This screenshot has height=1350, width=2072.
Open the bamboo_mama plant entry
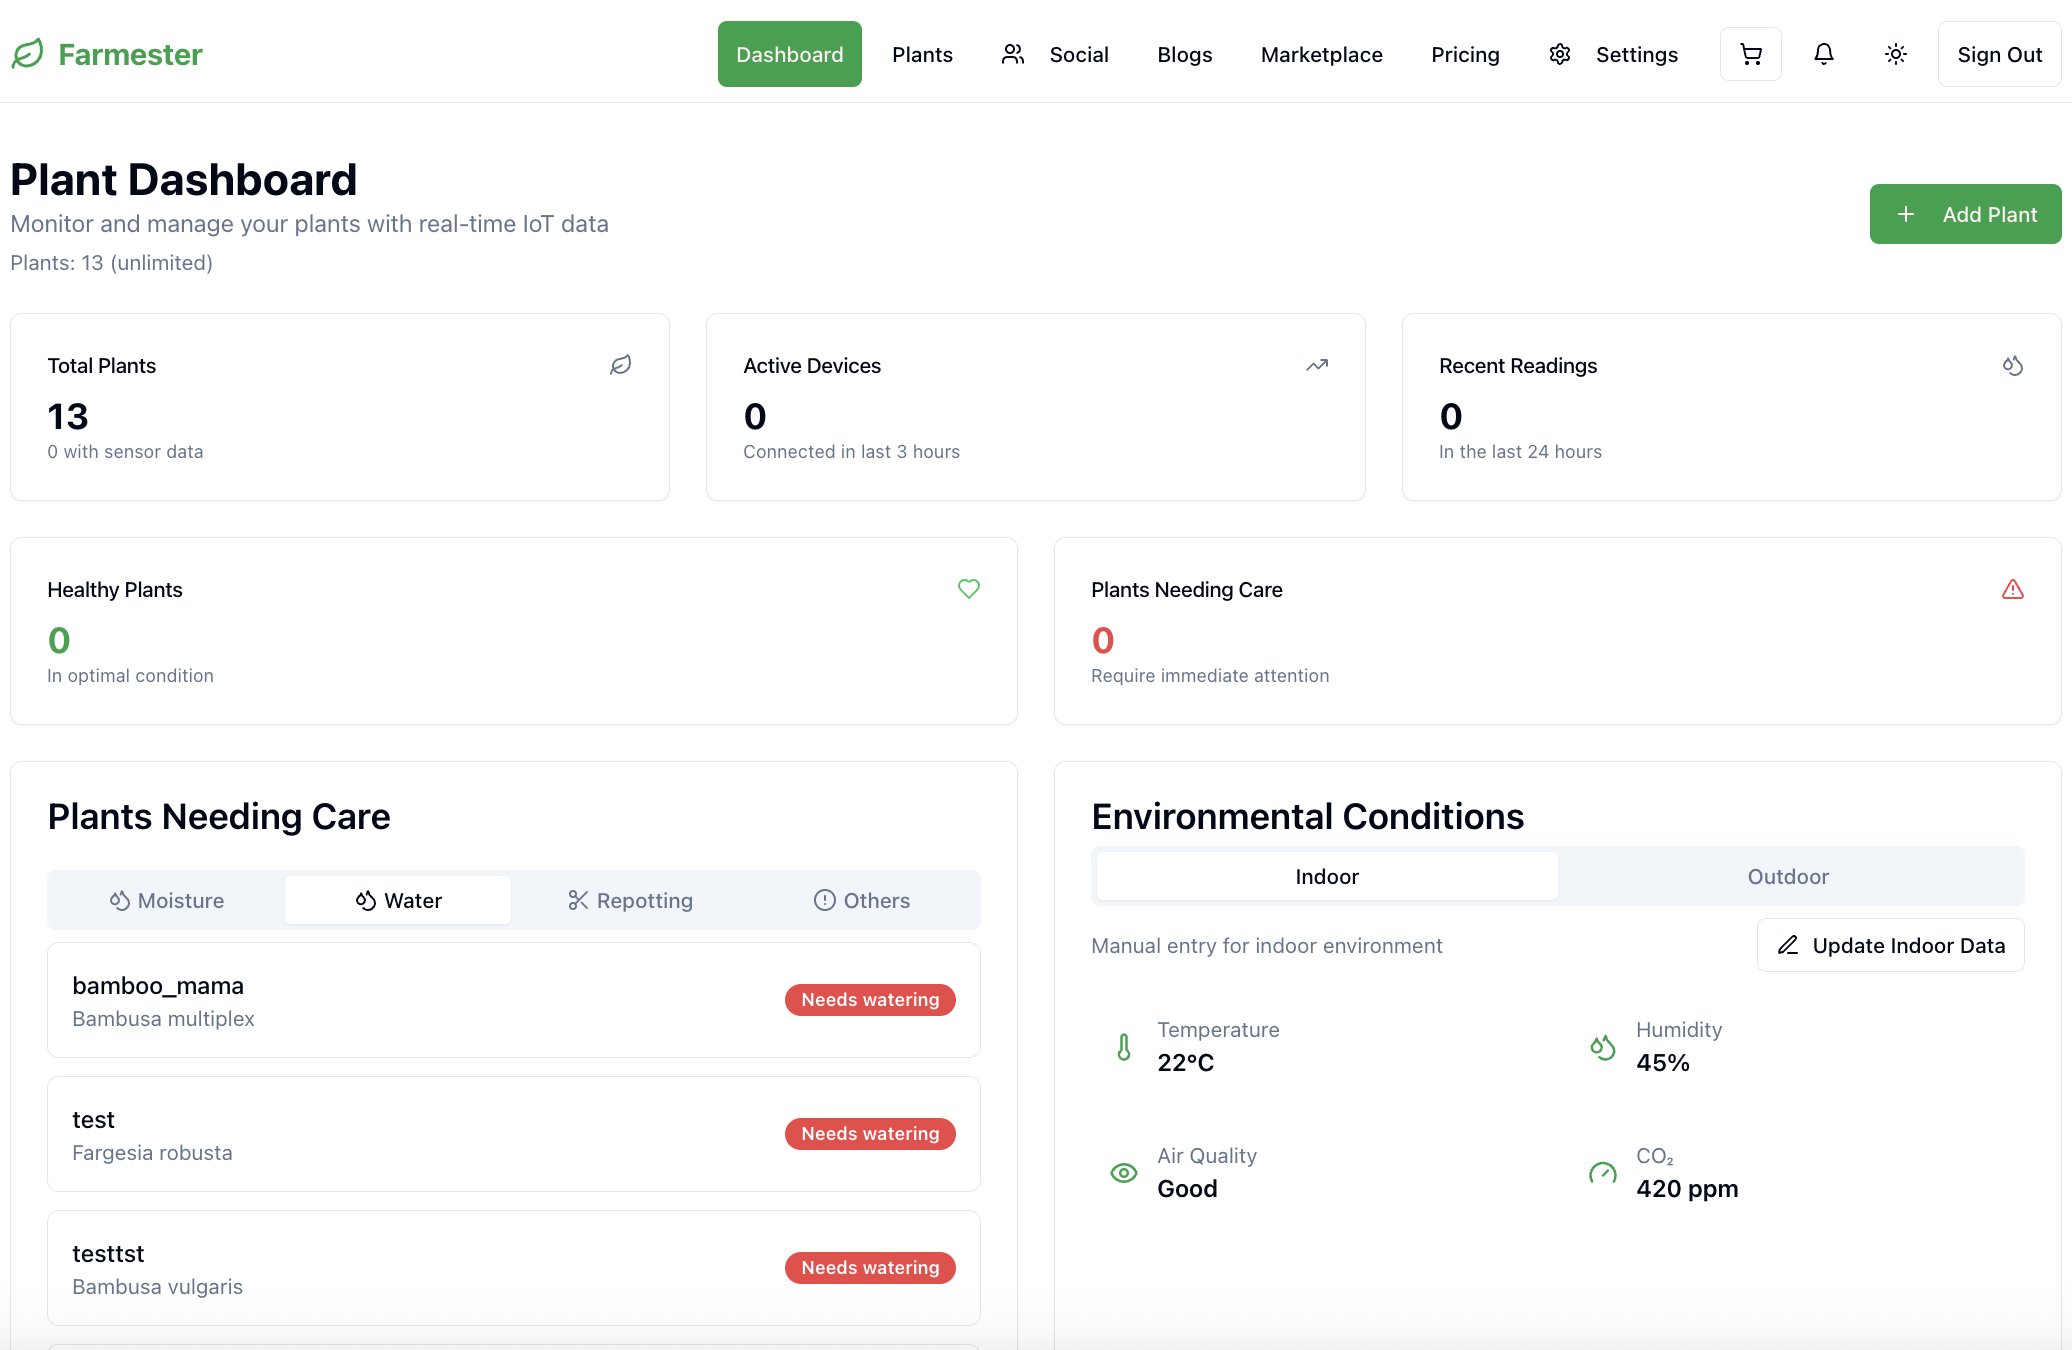[514, 1000]
